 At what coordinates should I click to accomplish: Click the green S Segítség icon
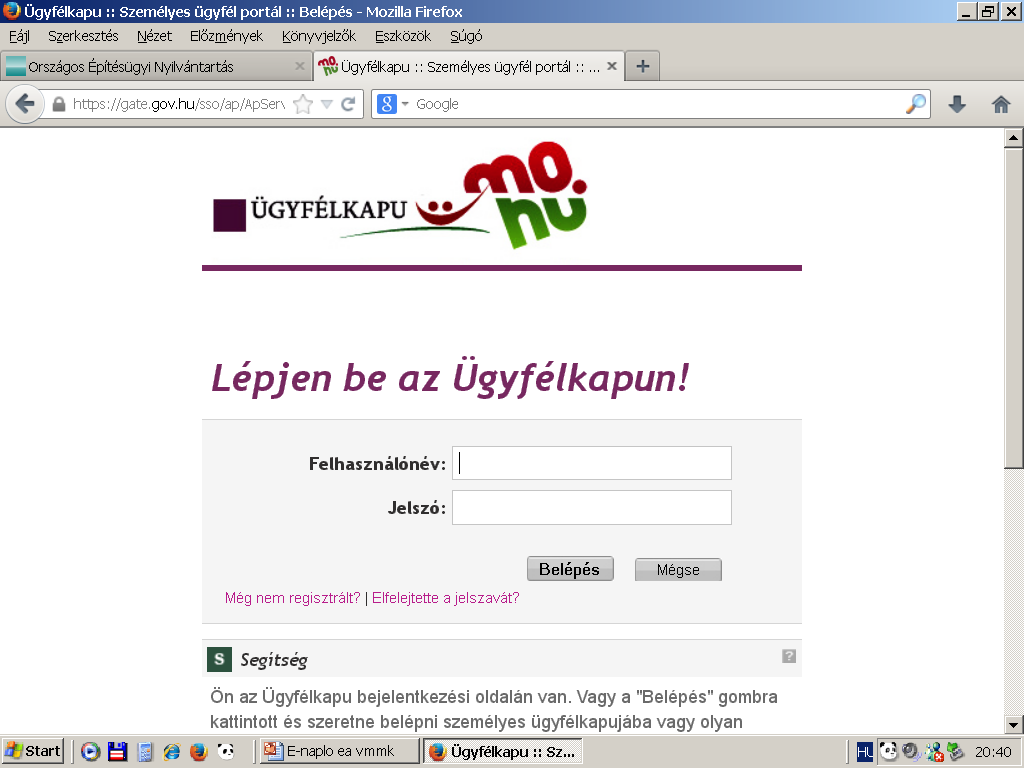(x=219, y=660)
